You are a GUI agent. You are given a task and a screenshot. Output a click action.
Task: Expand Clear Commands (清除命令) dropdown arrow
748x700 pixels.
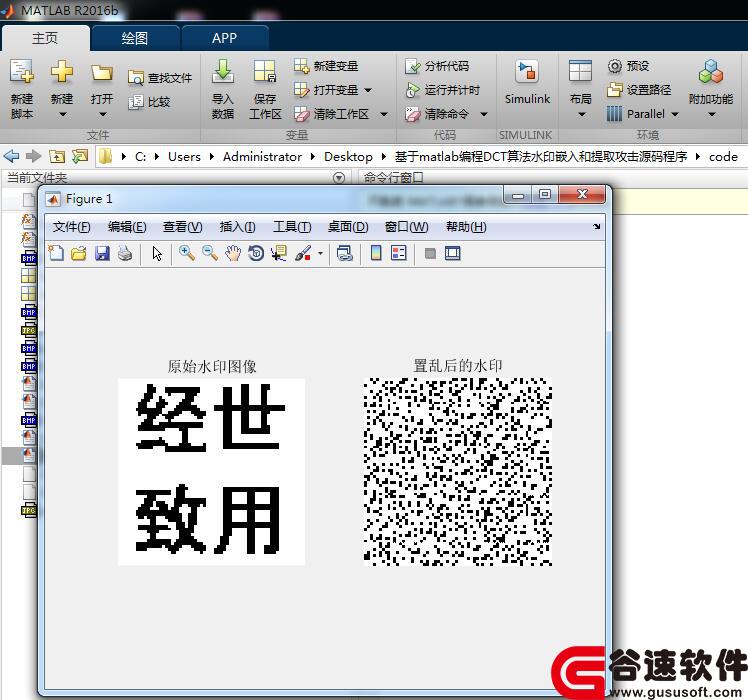coord(484,114)
